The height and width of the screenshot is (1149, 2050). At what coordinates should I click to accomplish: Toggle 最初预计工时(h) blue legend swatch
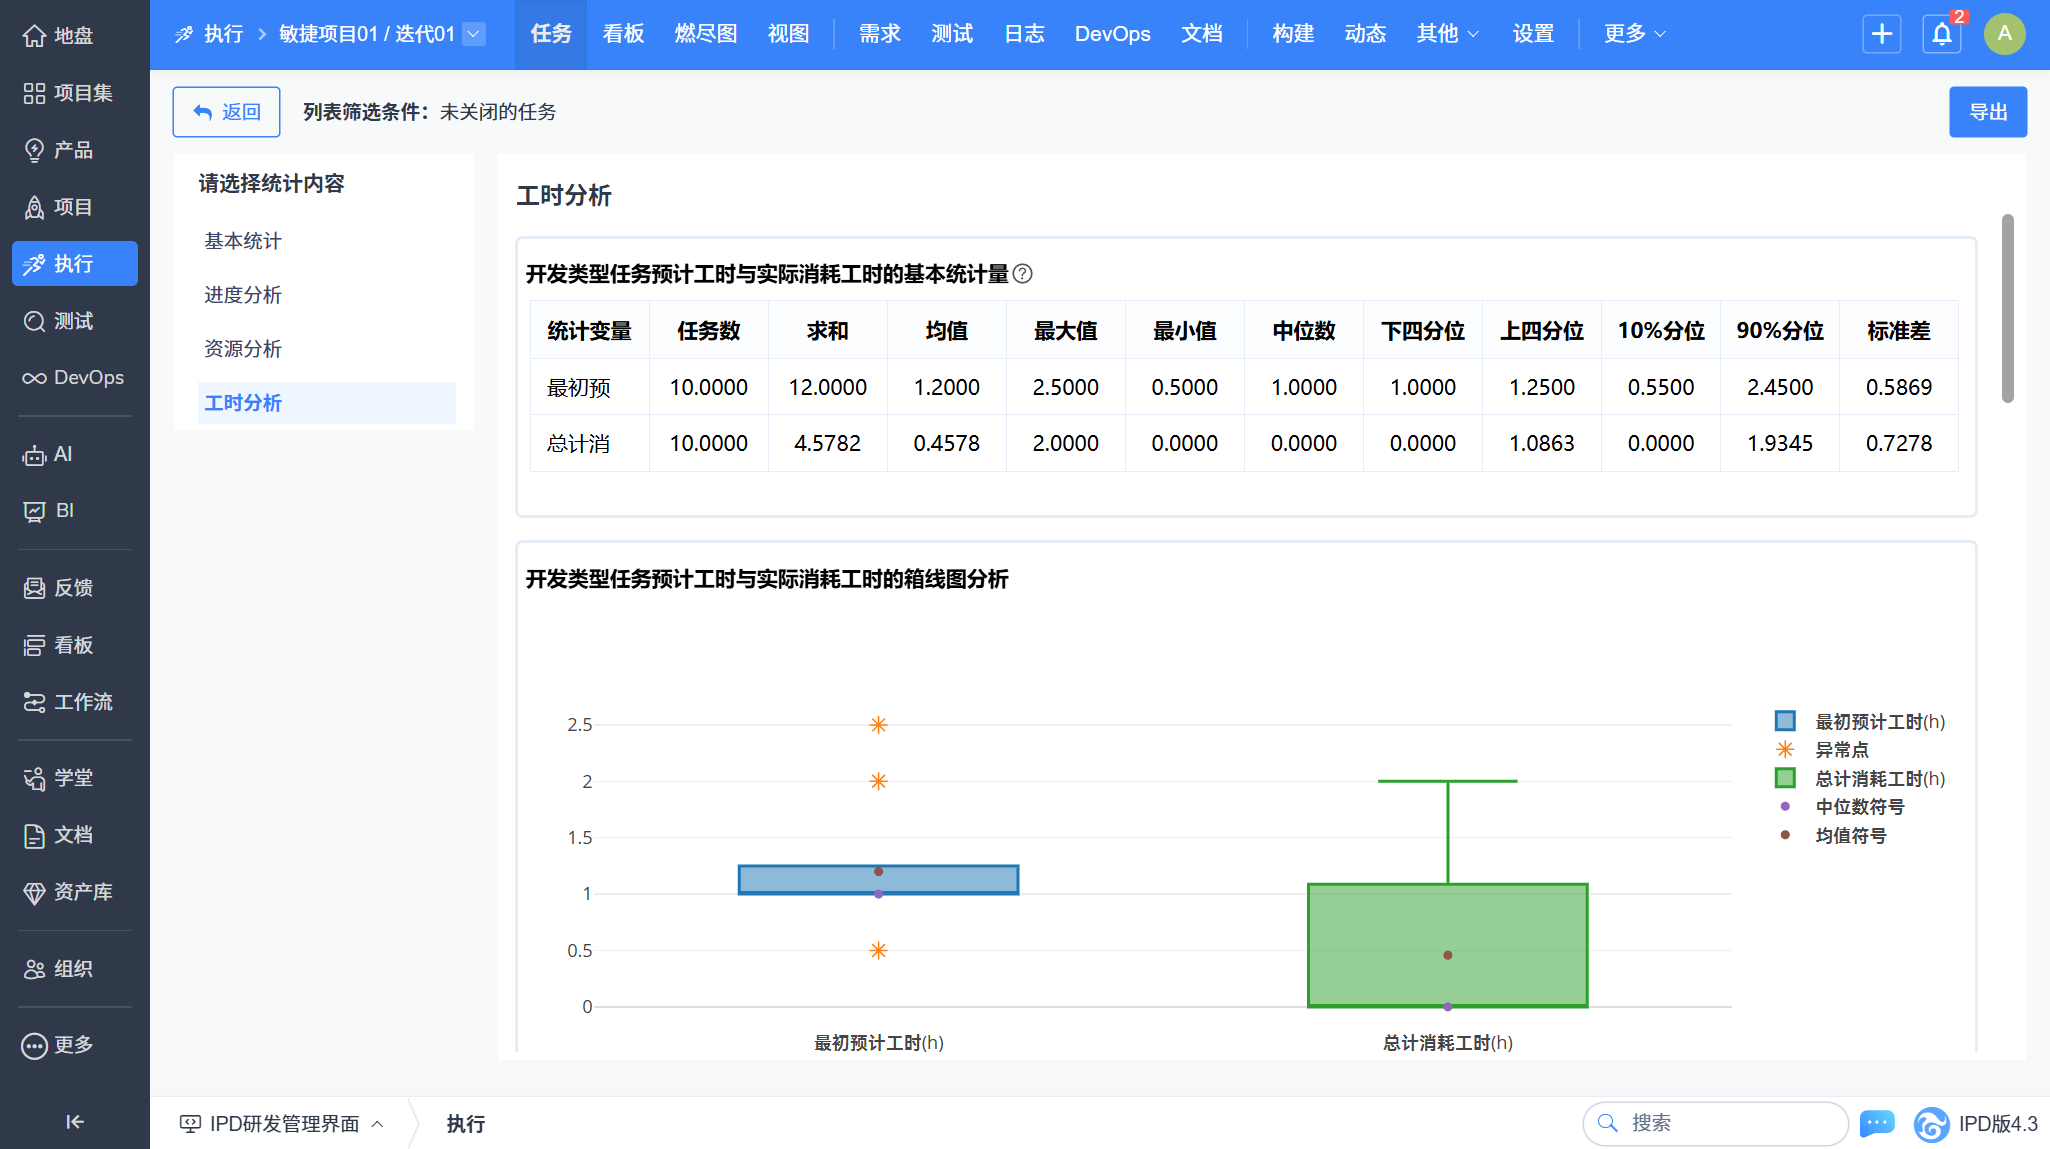click(x=1785, y=721)
